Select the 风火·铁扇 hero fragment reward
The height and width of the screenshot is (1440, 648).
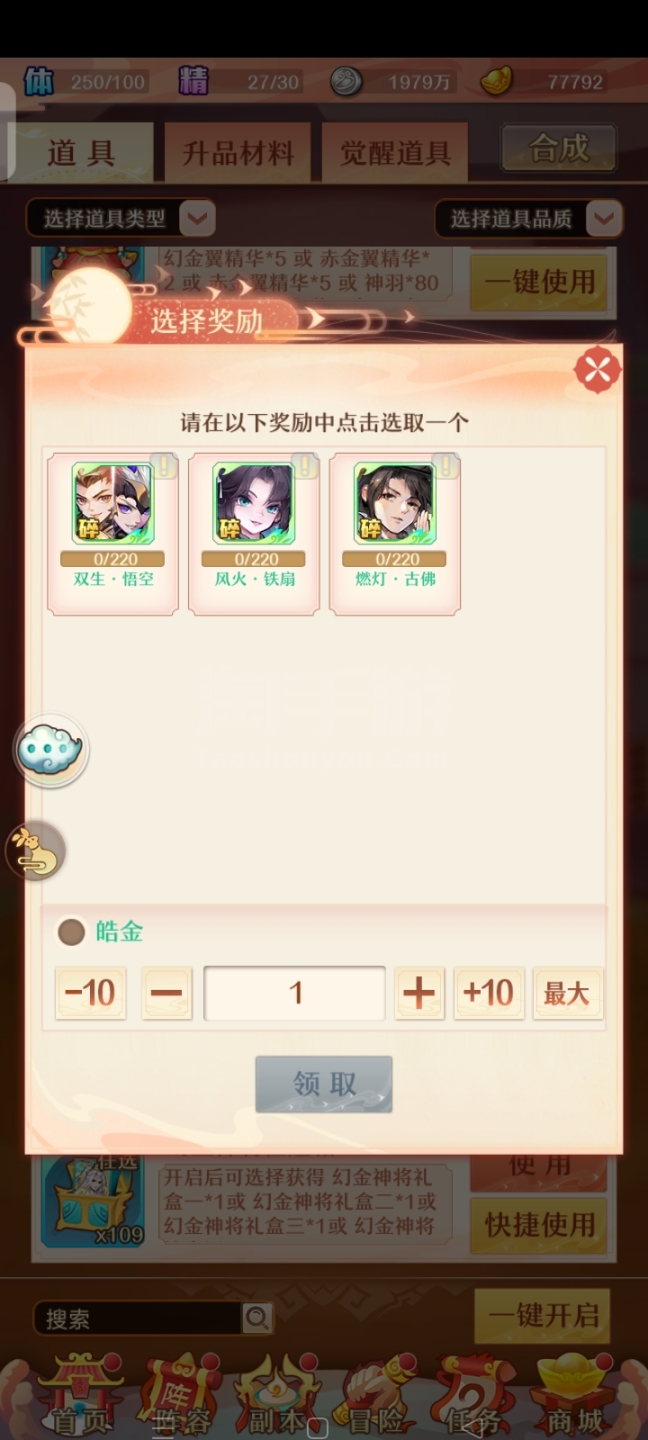click(x=254, y=533)
